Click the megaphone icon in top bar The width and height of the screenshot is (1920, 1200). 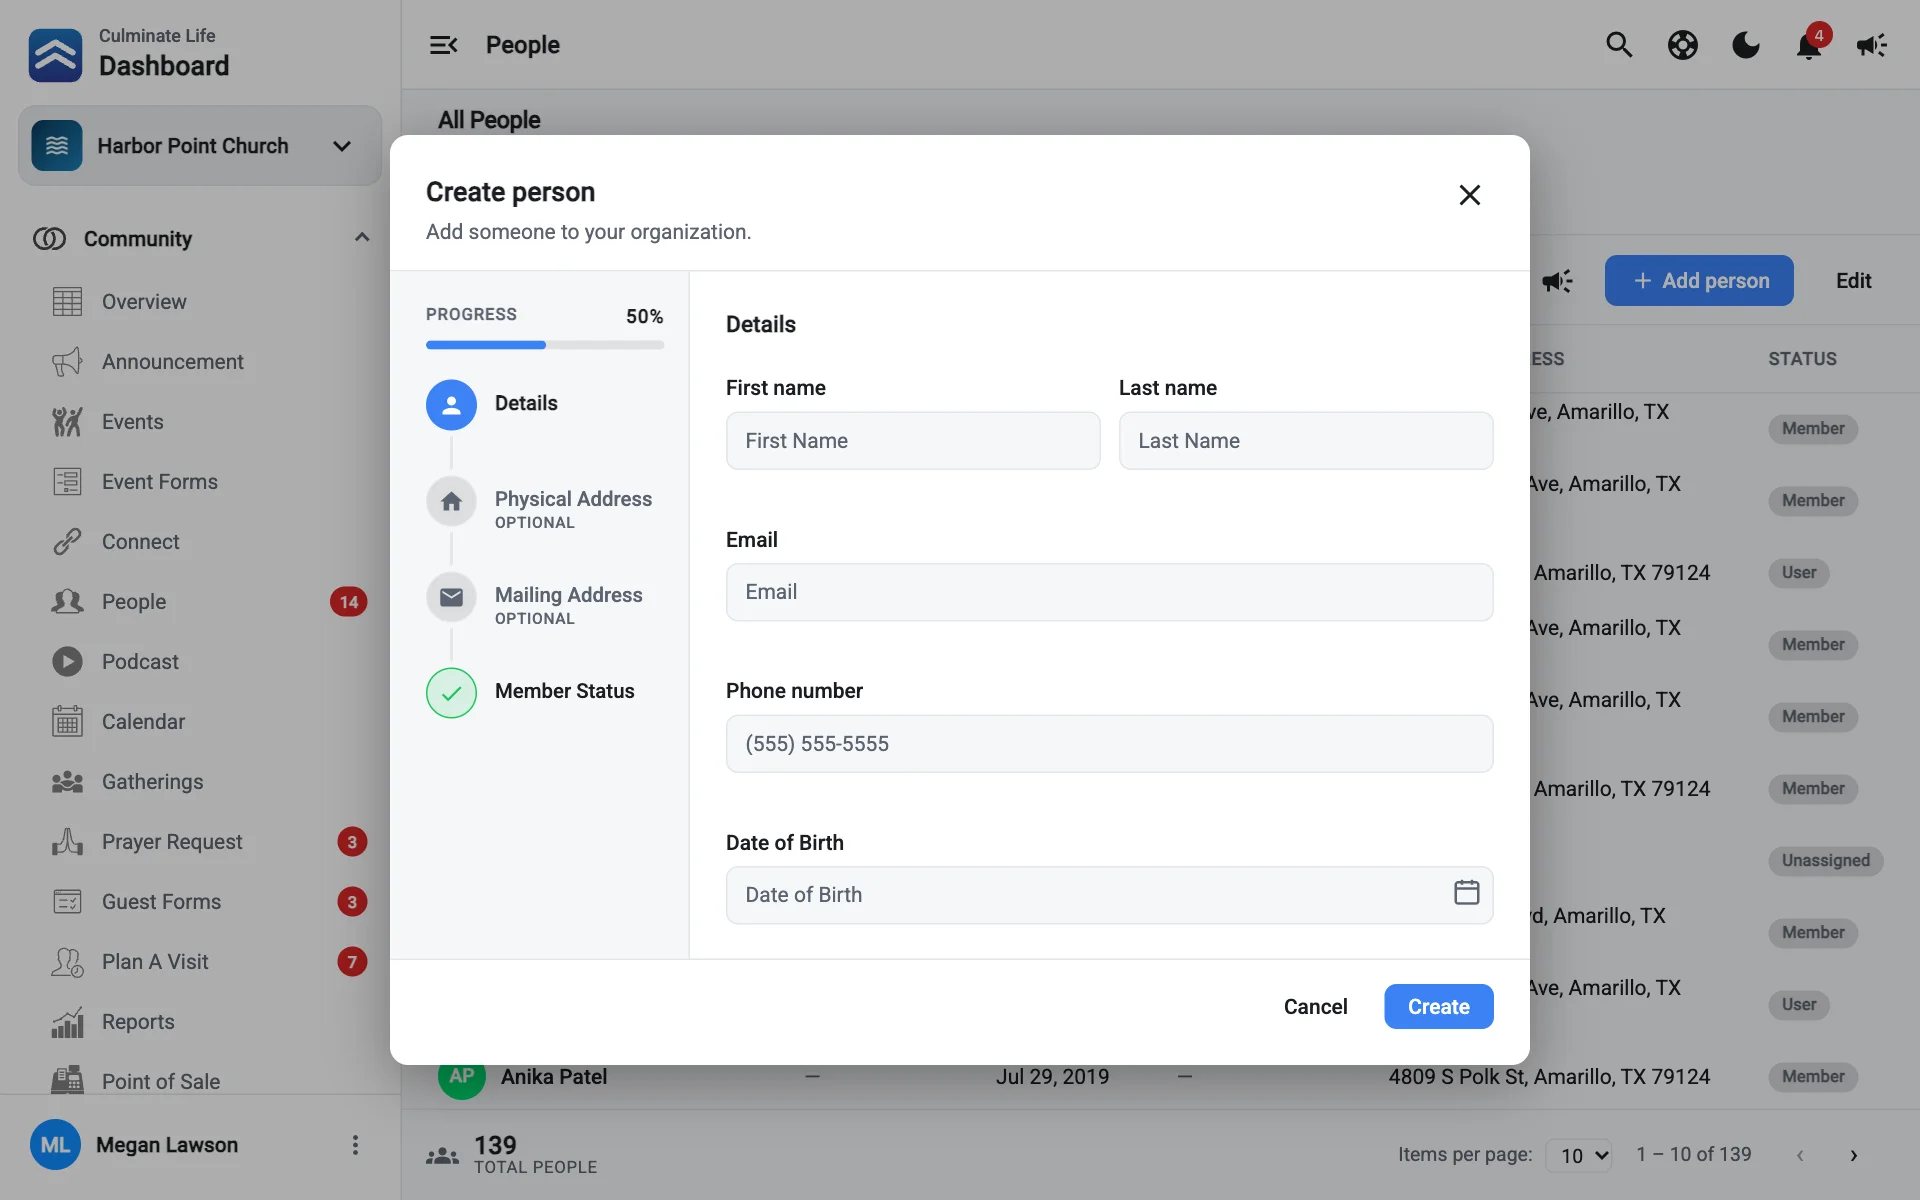click(1872, 45)
